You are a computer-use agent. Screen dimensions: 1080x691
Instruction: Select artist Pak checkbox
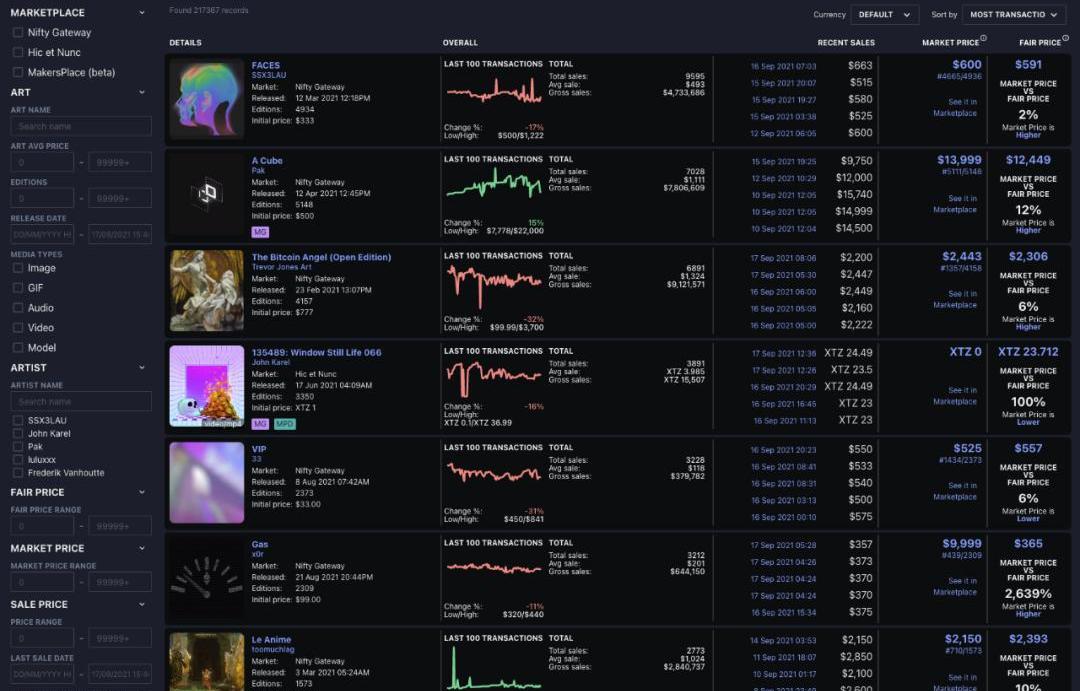tap(18, 446)
